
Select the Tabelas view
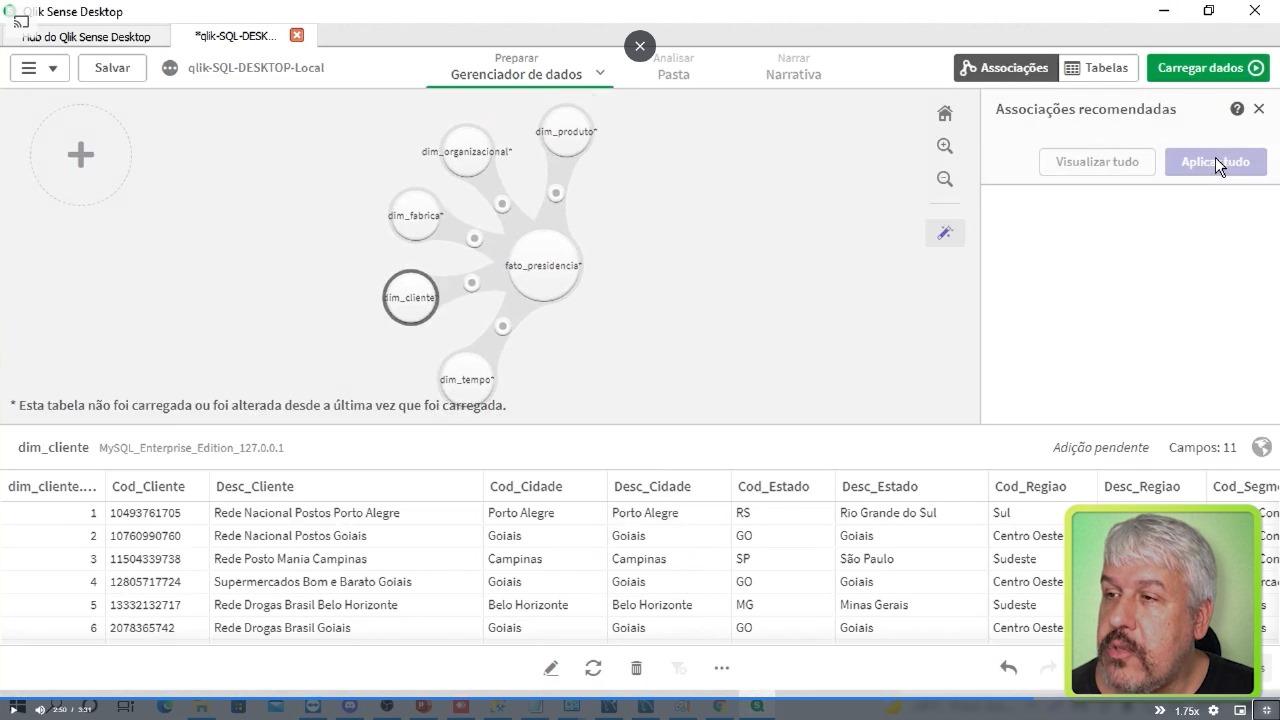point(1096,68)
